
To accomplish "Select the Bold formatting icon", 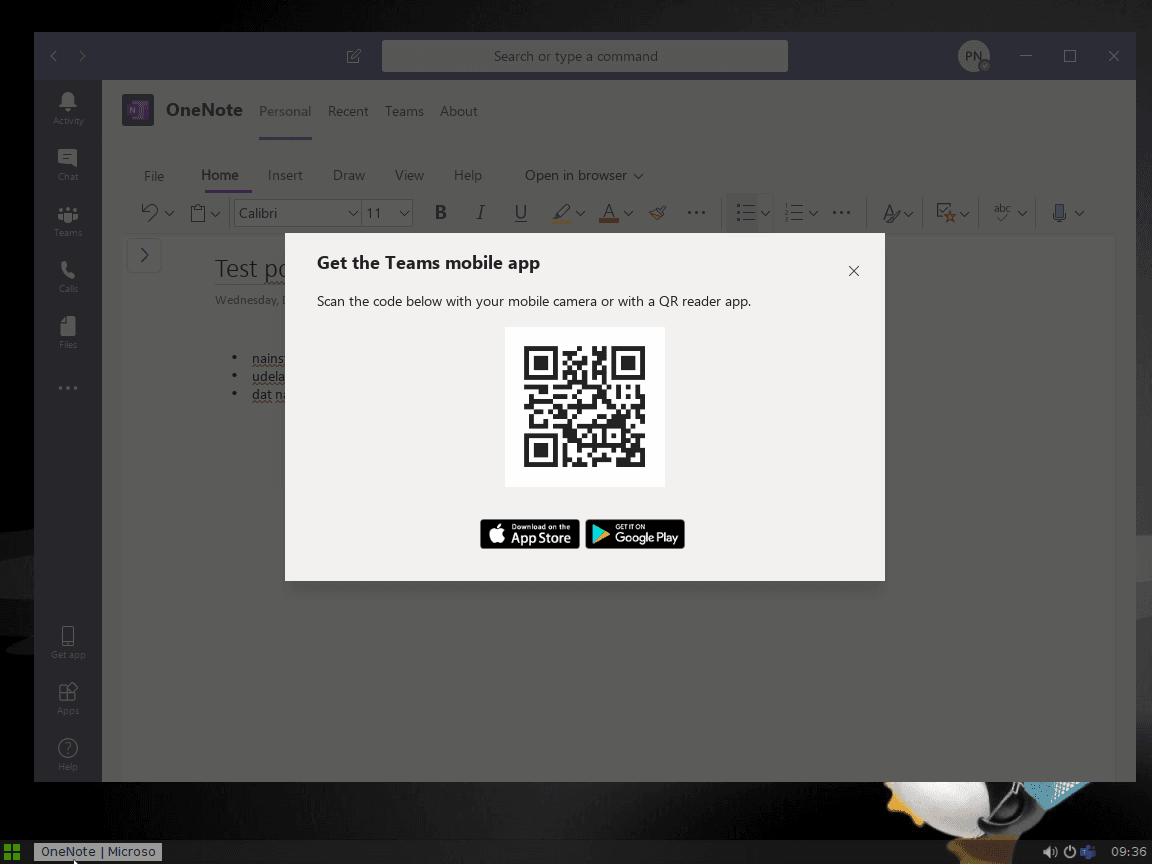I will coord(440,212).
